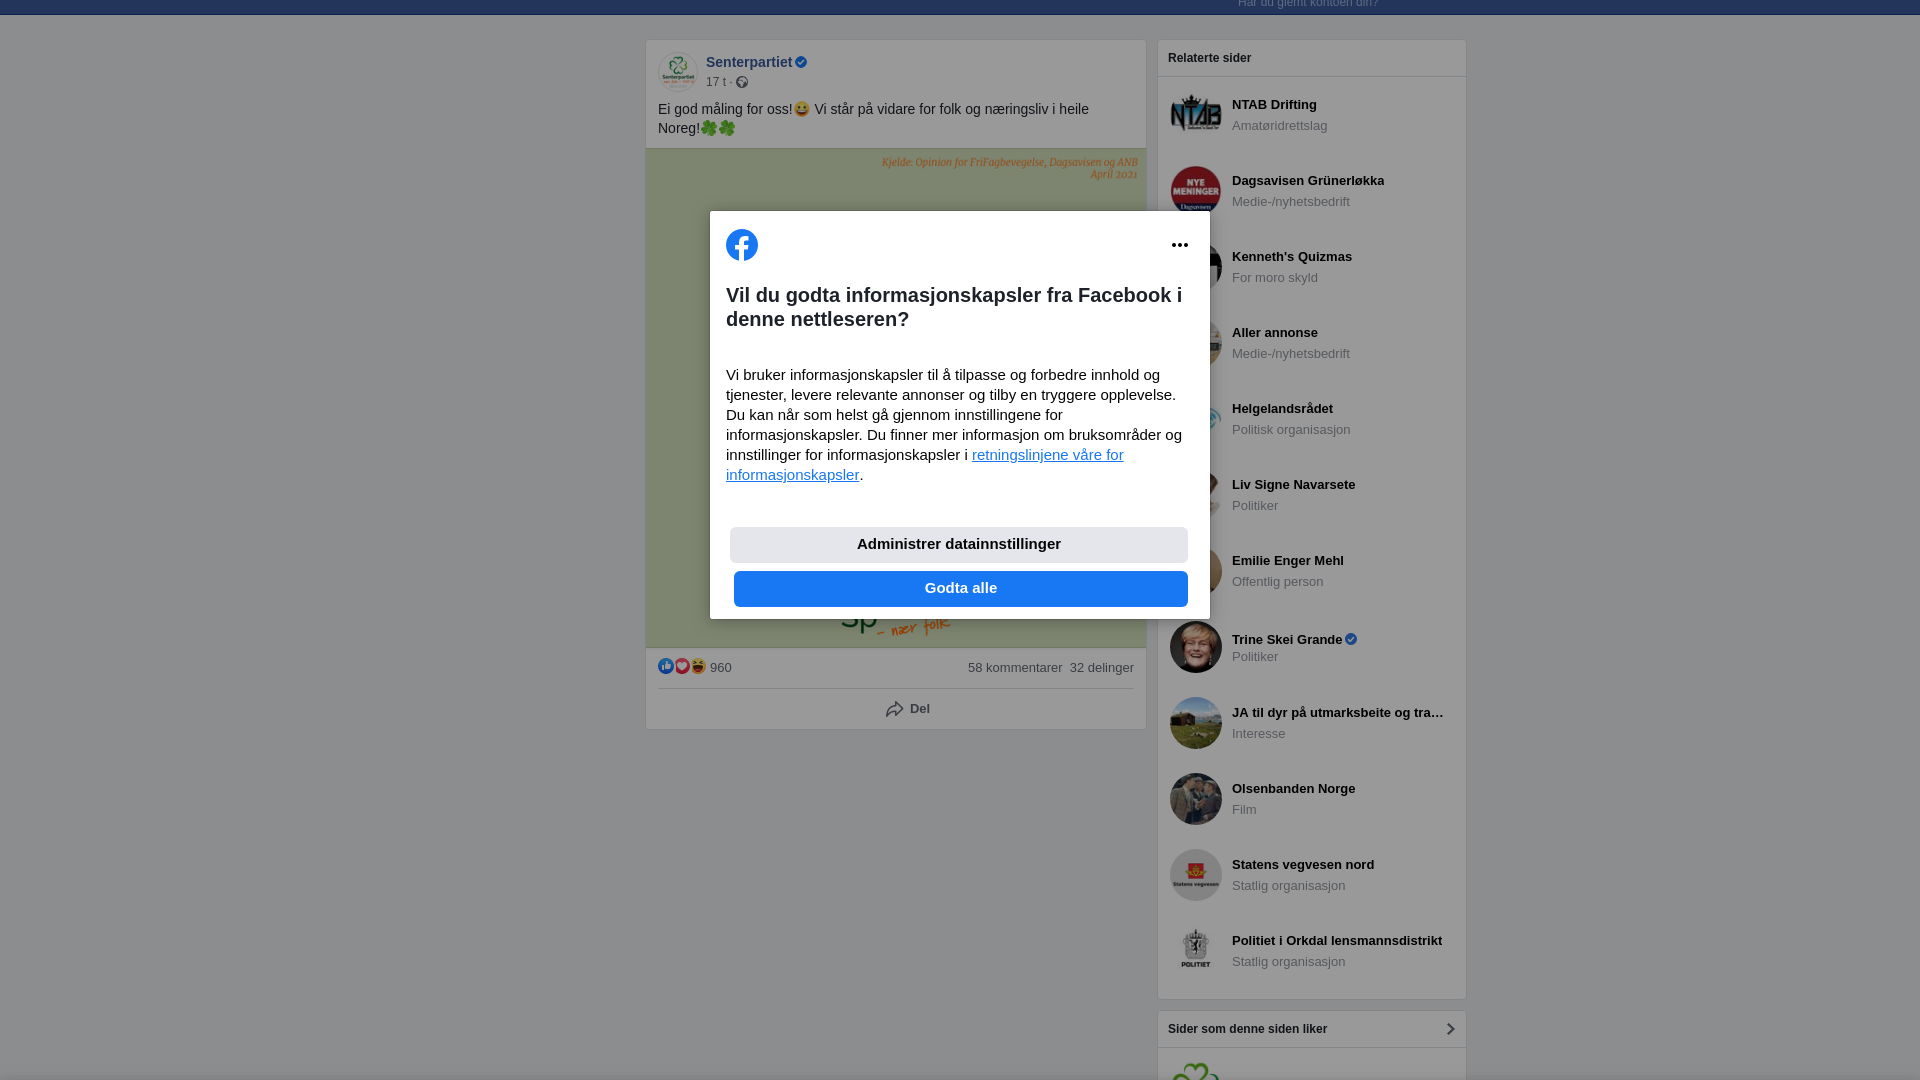The image size is (1920, 1080).
Task: Open Aller annonse page
Action: tap(1275, 333)
